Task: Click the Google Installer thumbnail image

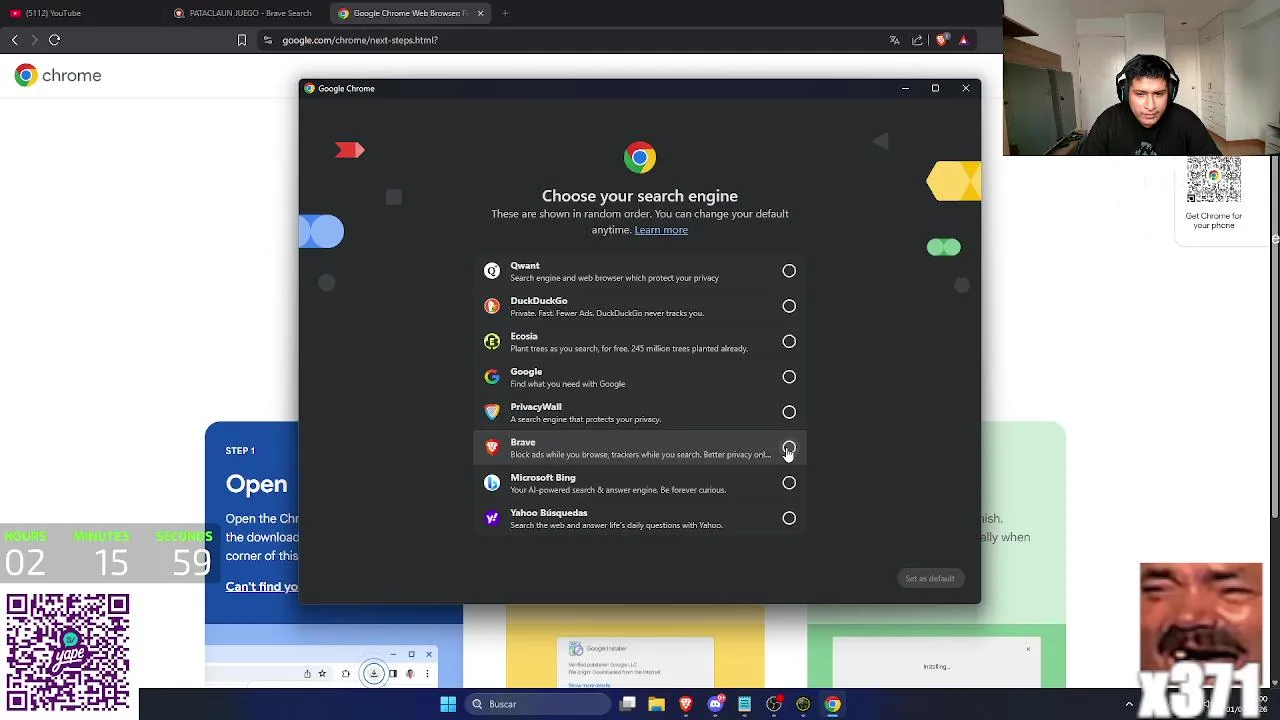Action: pyautogui.click(x=635, y=662)
